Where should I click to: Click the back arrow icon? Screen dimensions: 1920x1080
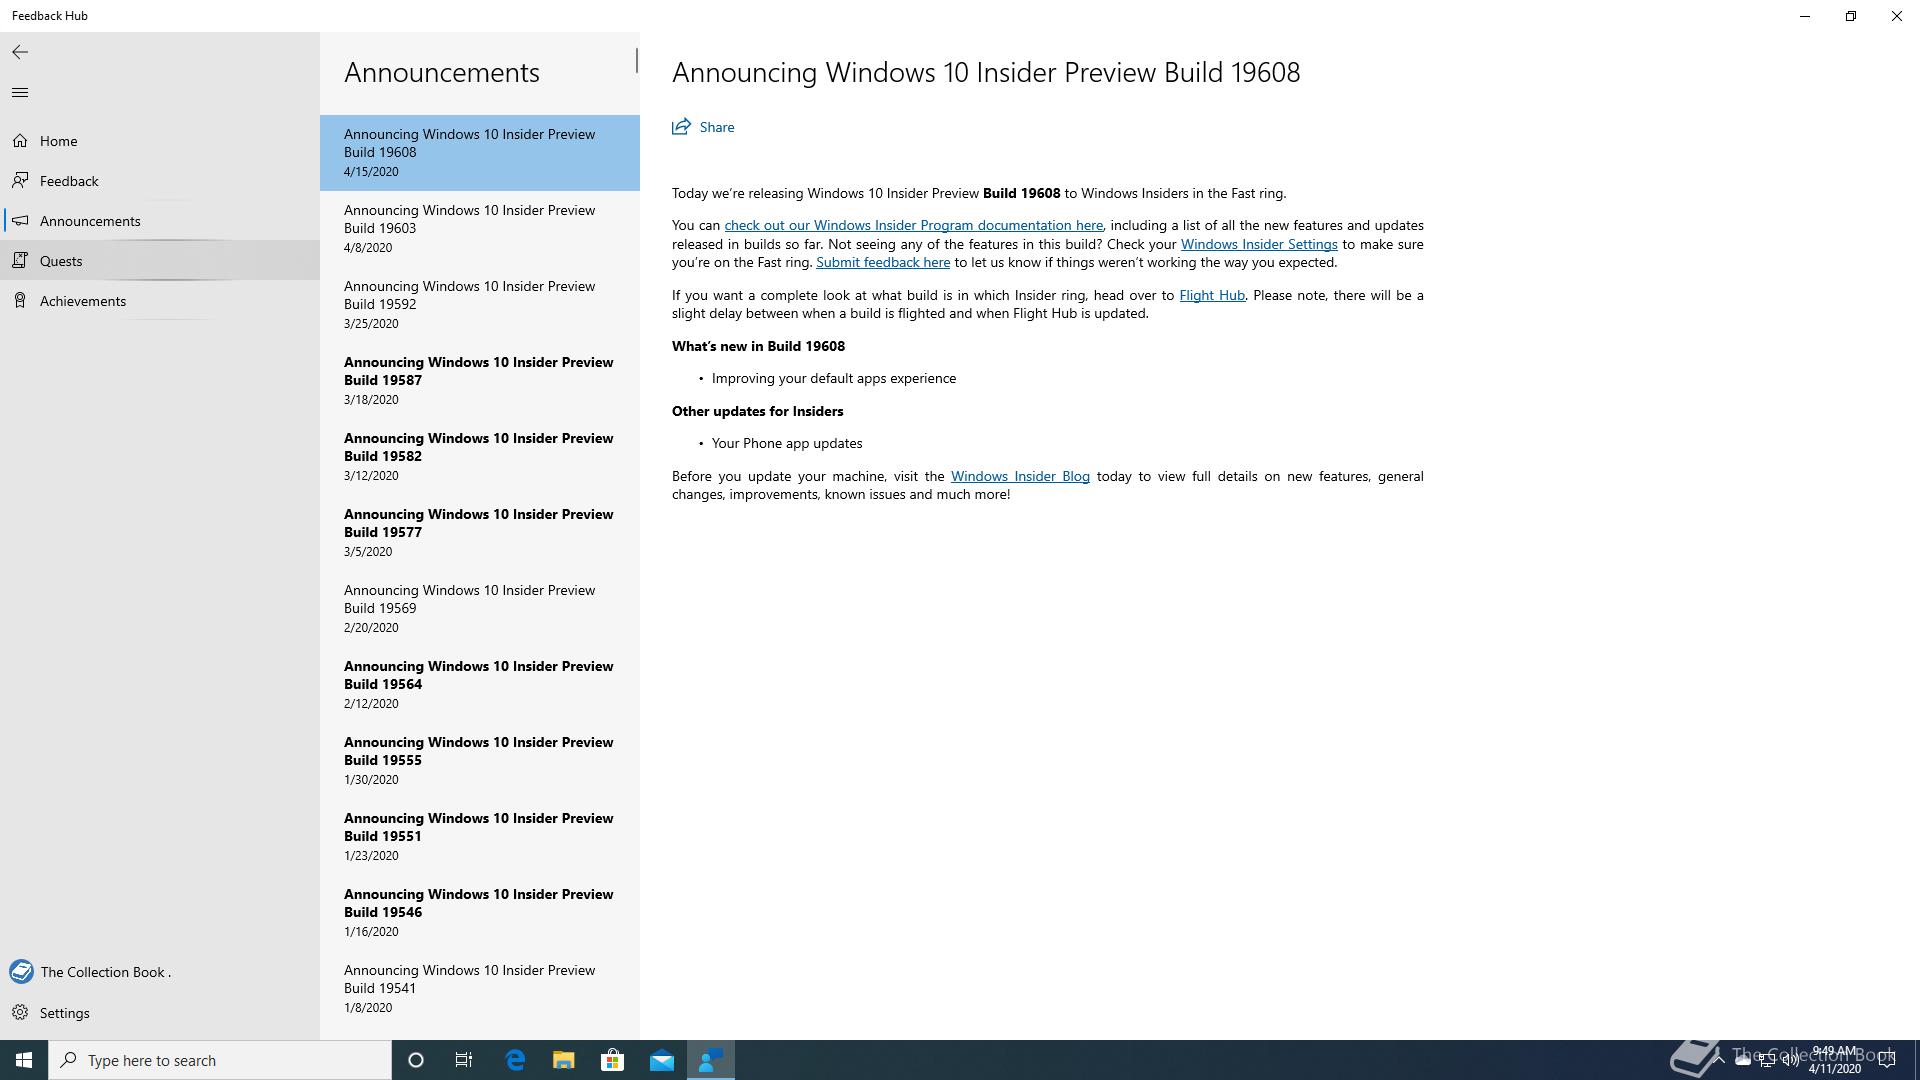[x=20, y=52]
